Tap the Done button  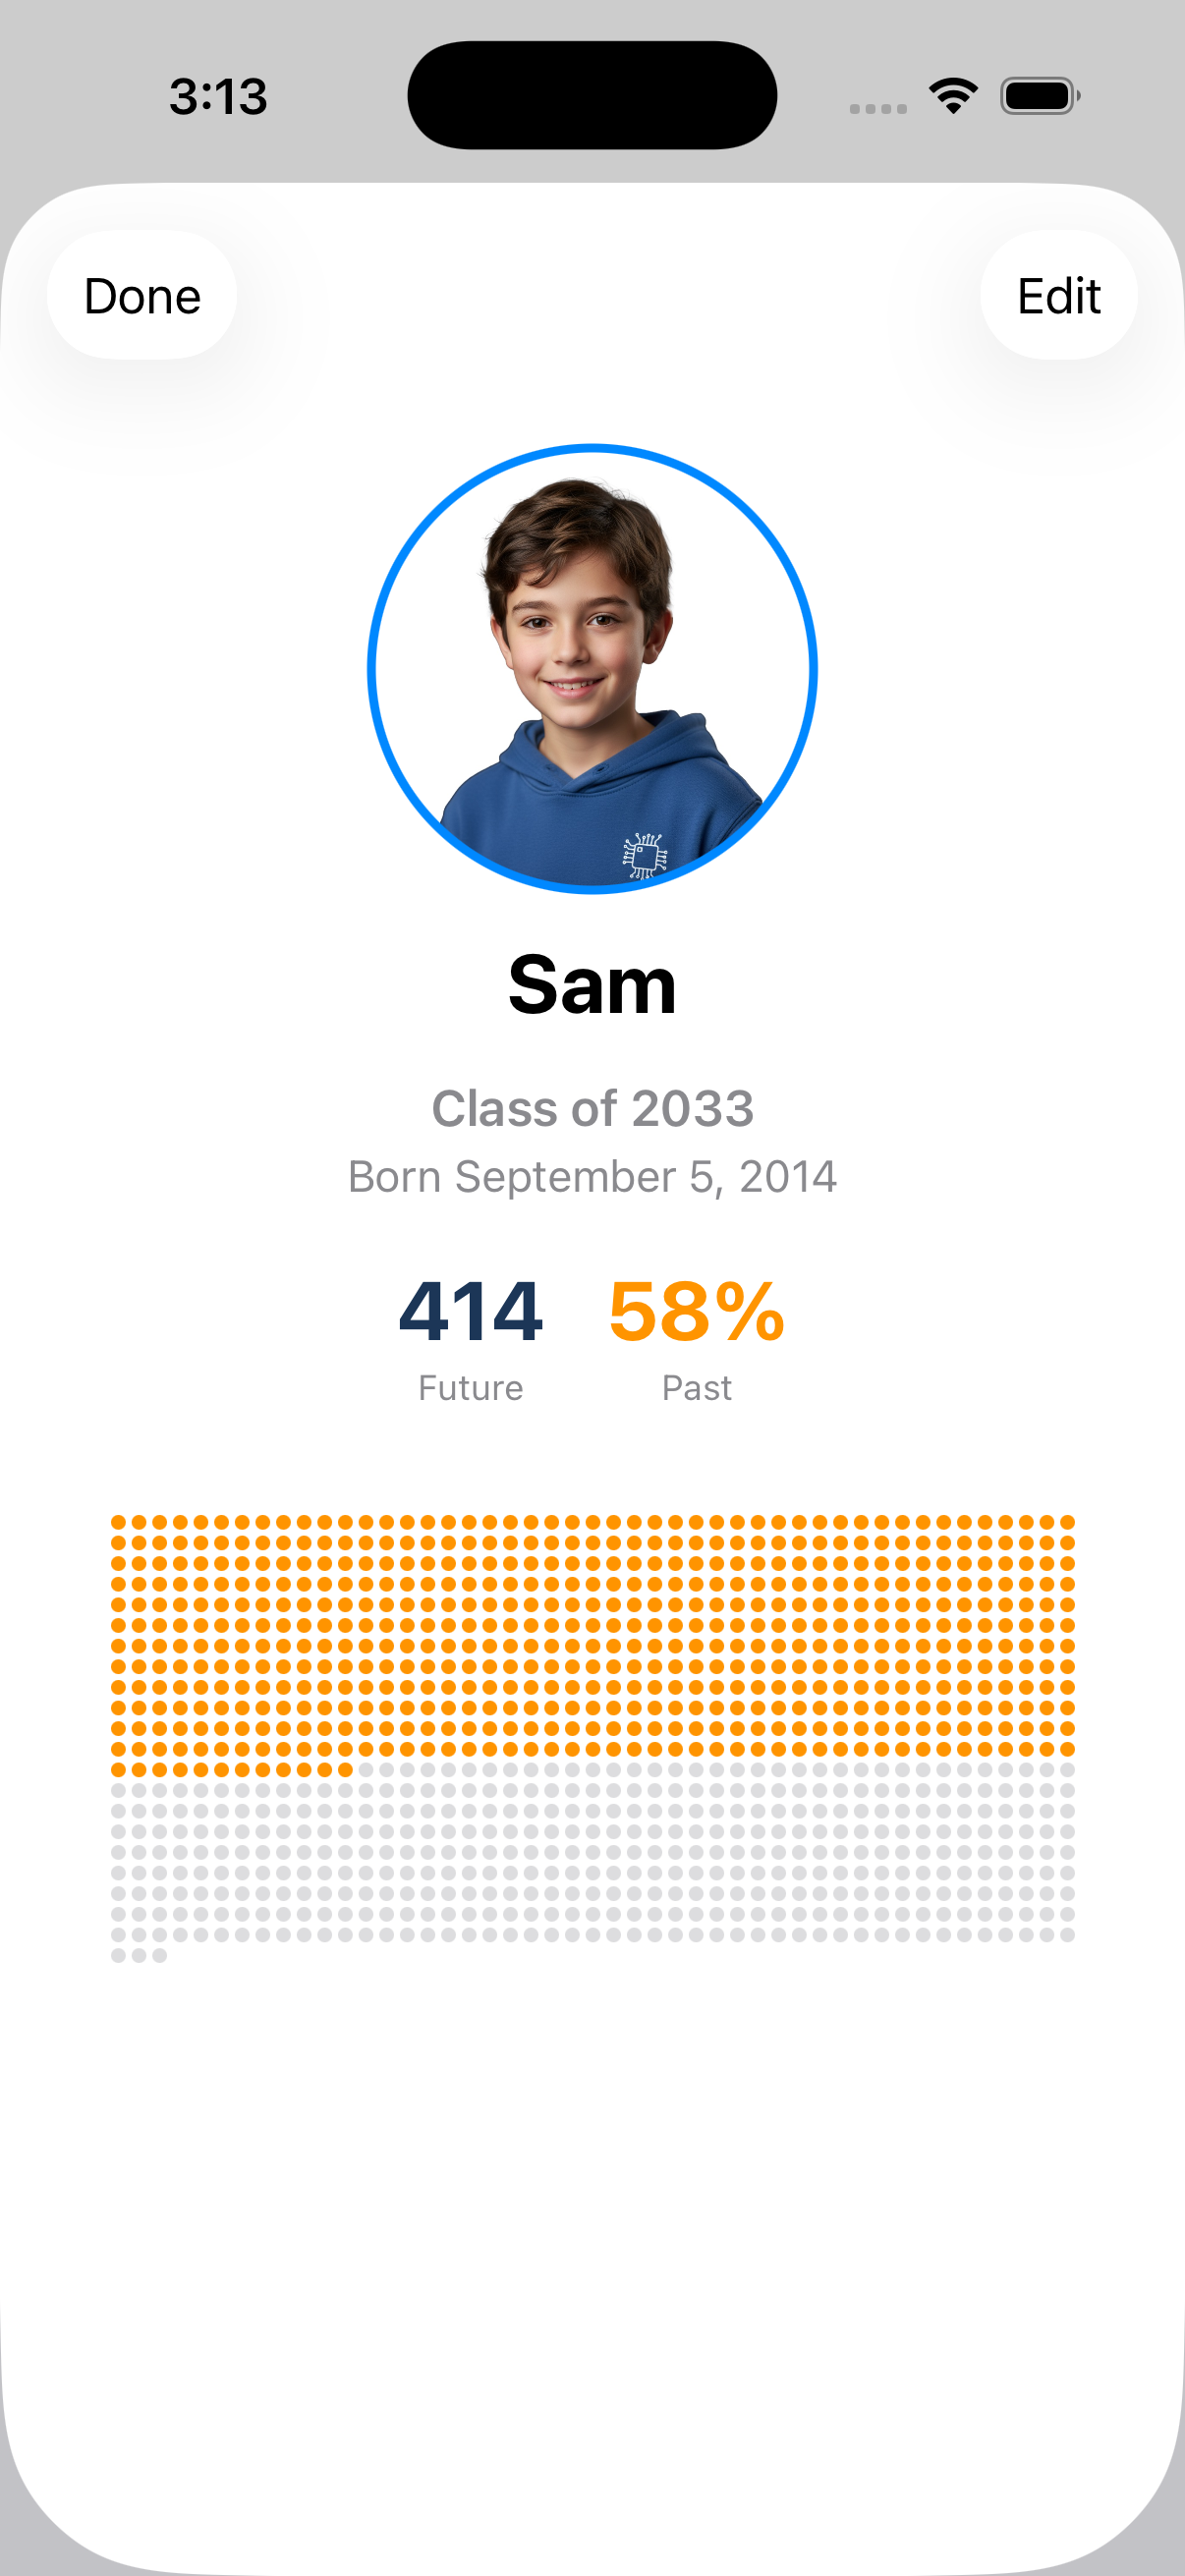click(142, 296)
